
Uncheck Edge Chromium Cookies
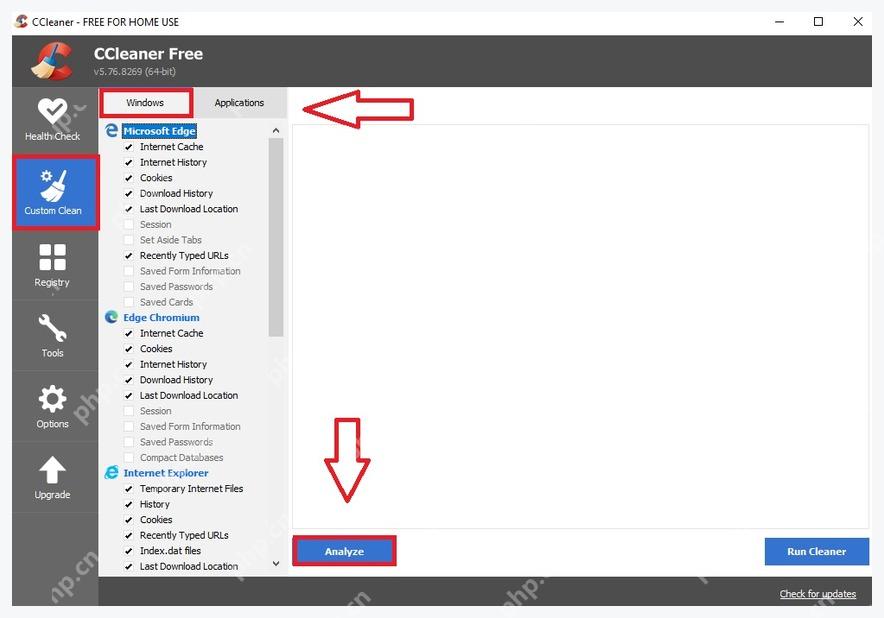tap(129, 349)
